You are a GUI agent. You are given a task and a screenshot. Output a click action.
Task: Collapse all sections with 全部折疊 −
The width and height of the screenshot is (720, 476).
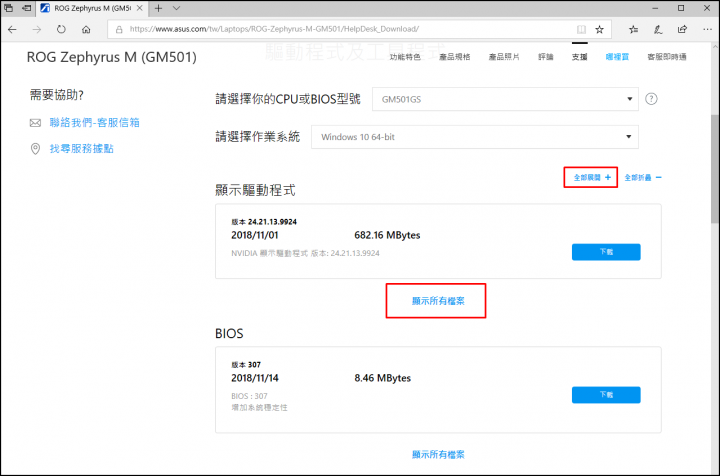[643, 177]
